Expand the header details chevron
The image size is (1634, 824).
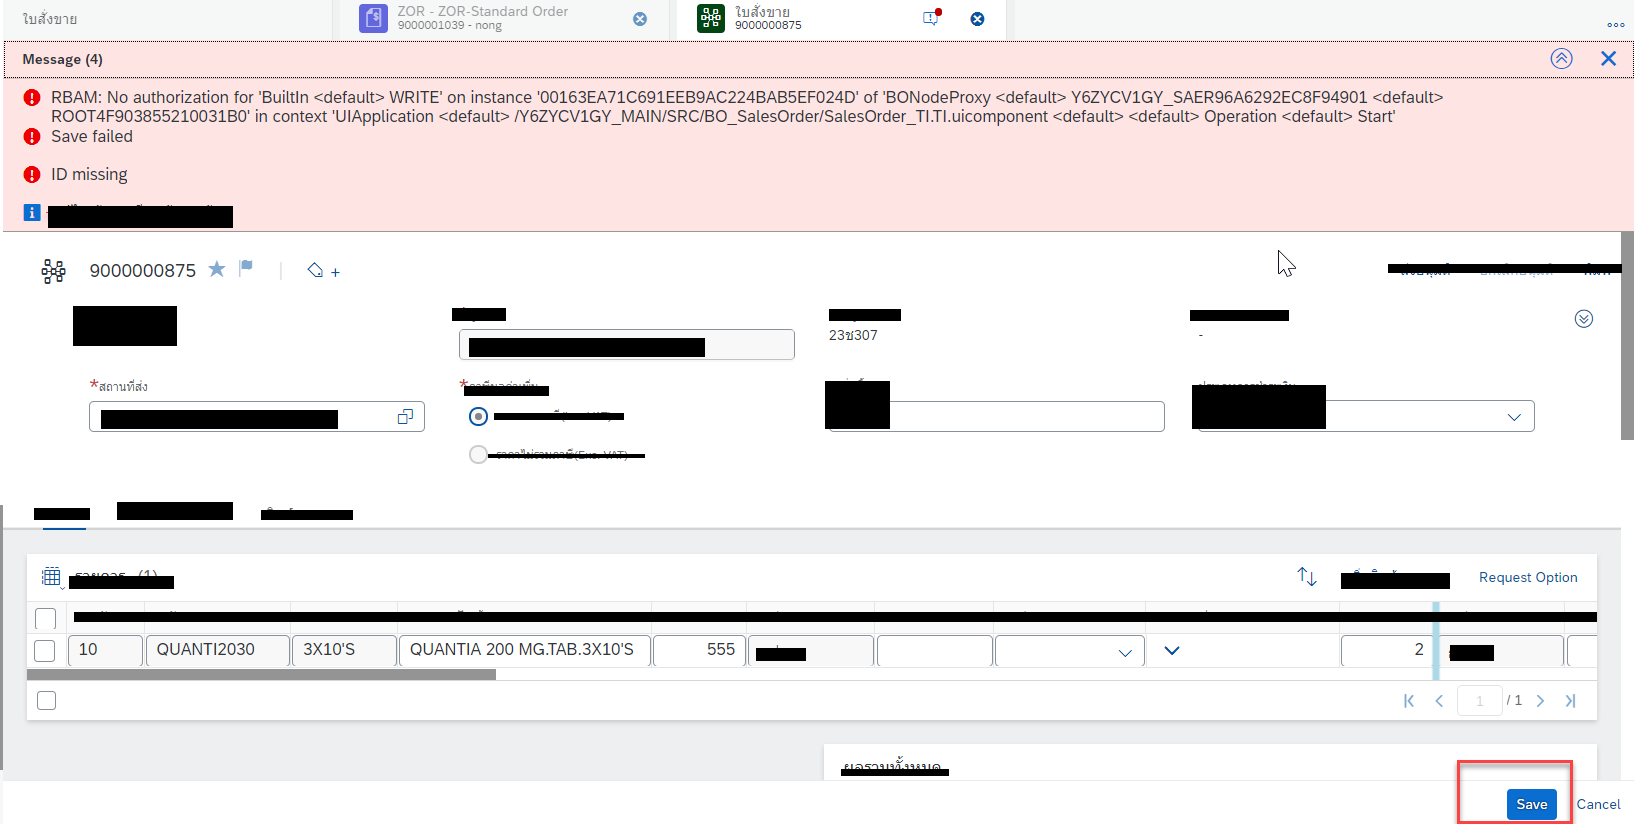(1584, 319)
